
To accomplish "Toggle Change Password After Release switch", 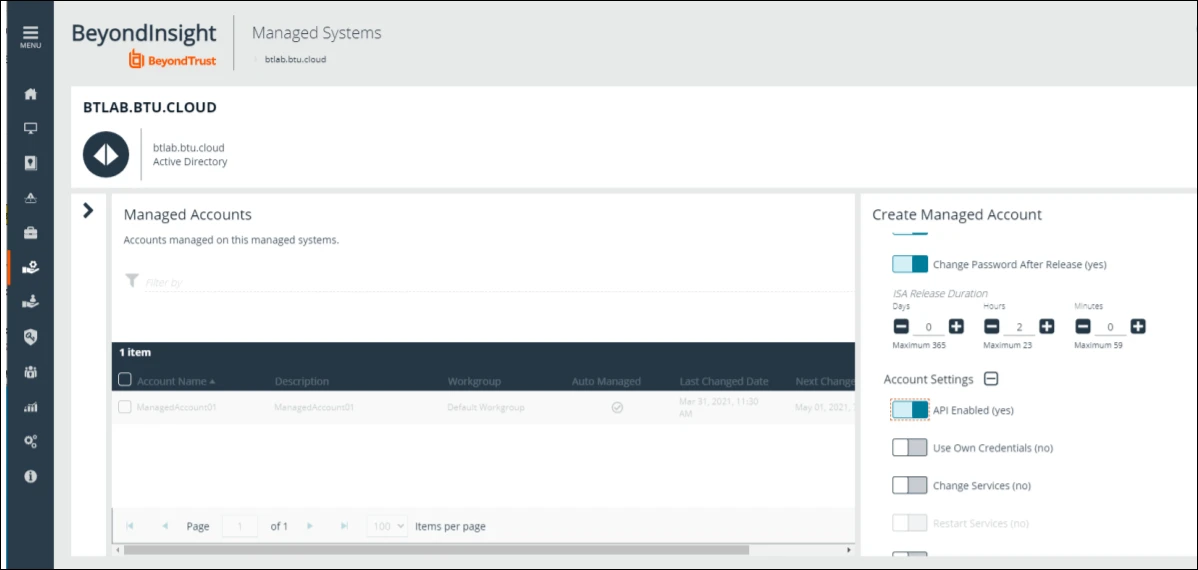I will point(910,264).
